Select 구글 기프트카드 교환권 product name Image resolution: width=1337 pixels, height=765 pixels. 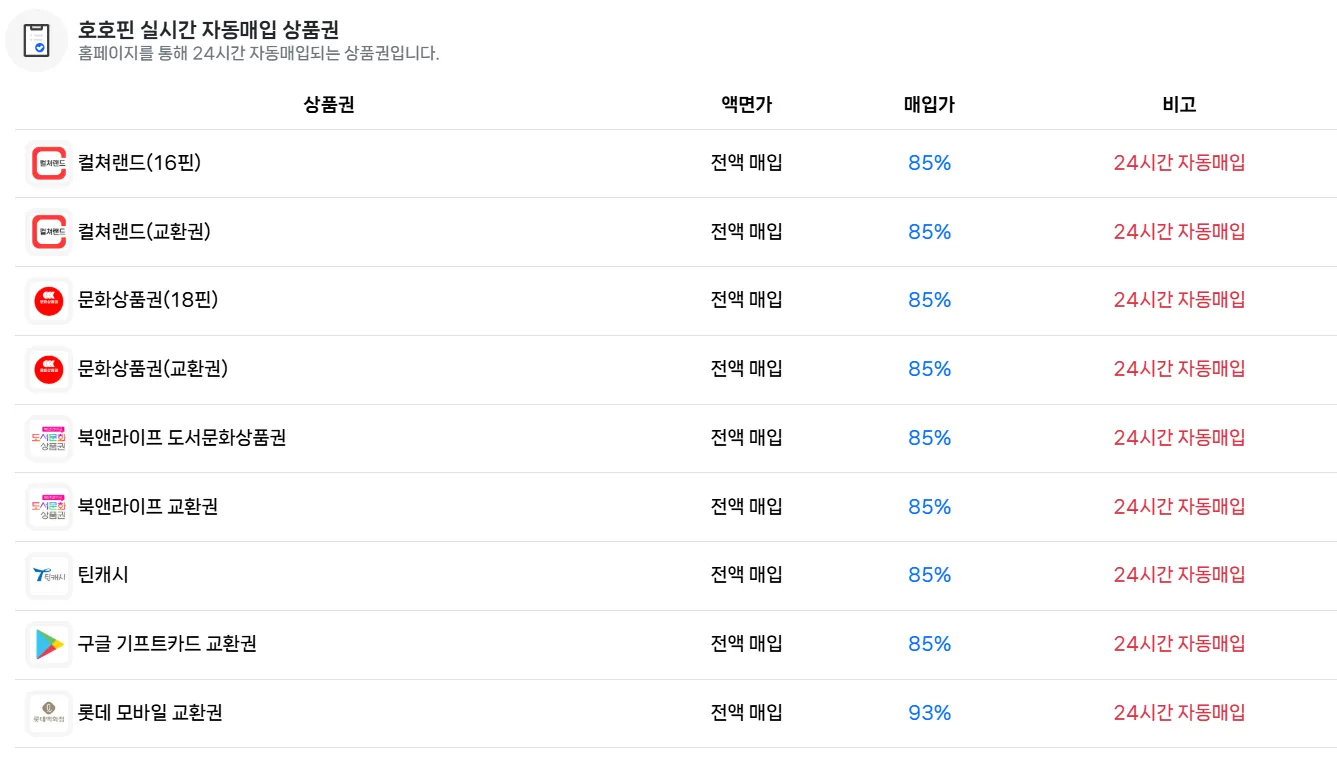tap(167, 644)
